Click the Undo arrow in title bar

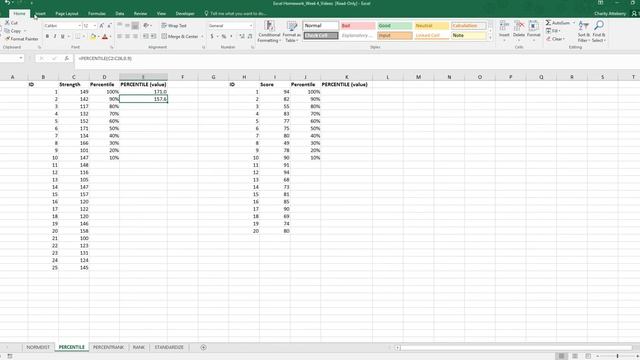(x=7, y=3)
